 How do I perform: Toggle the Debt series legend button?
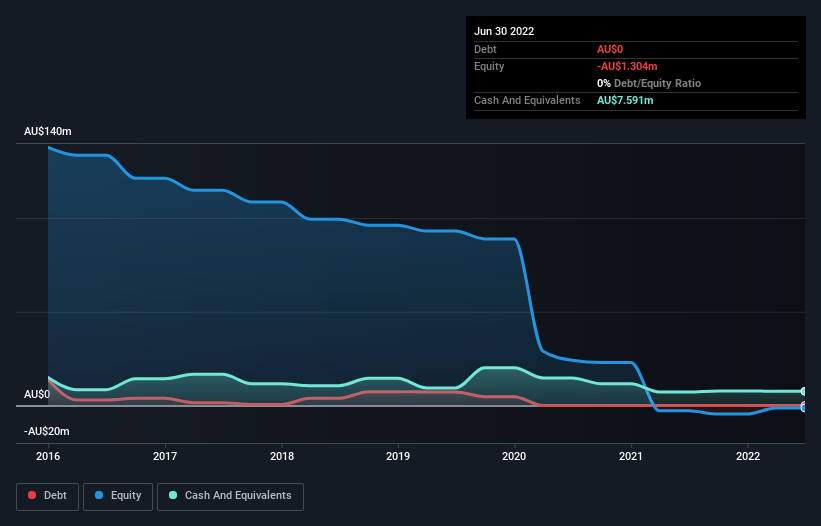coord(48,496)
